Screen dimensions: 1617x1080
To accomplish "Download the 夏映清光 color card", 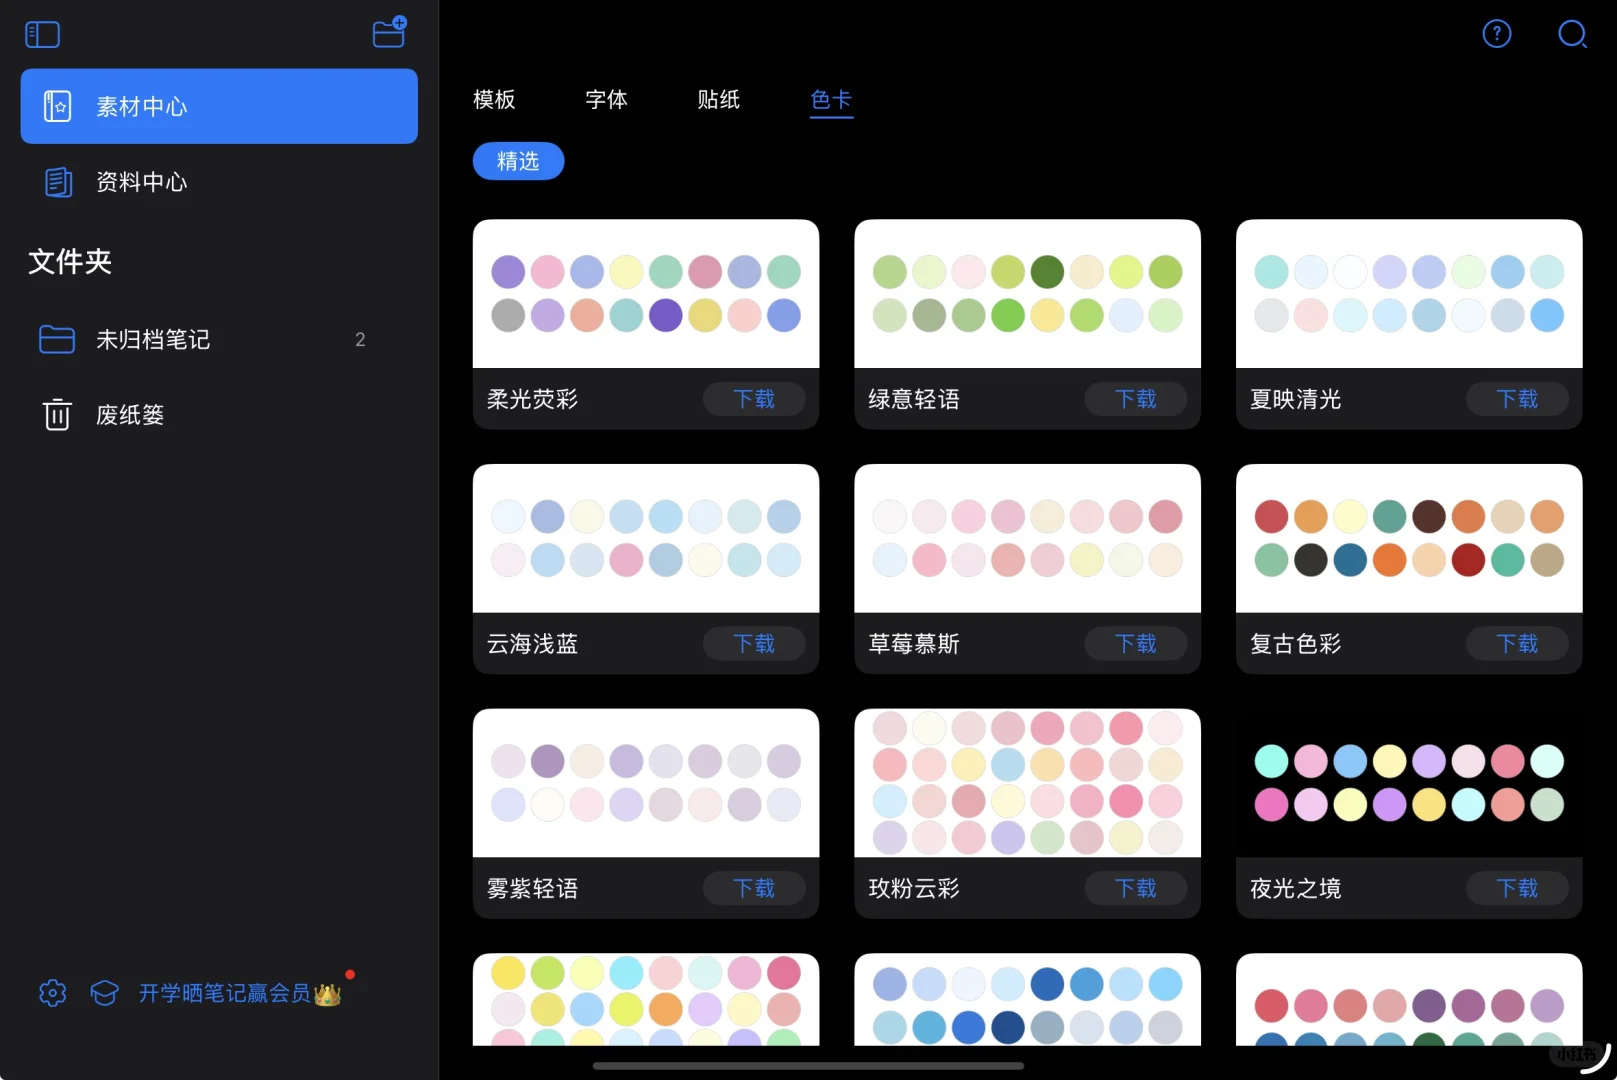I will point(1517,399).
